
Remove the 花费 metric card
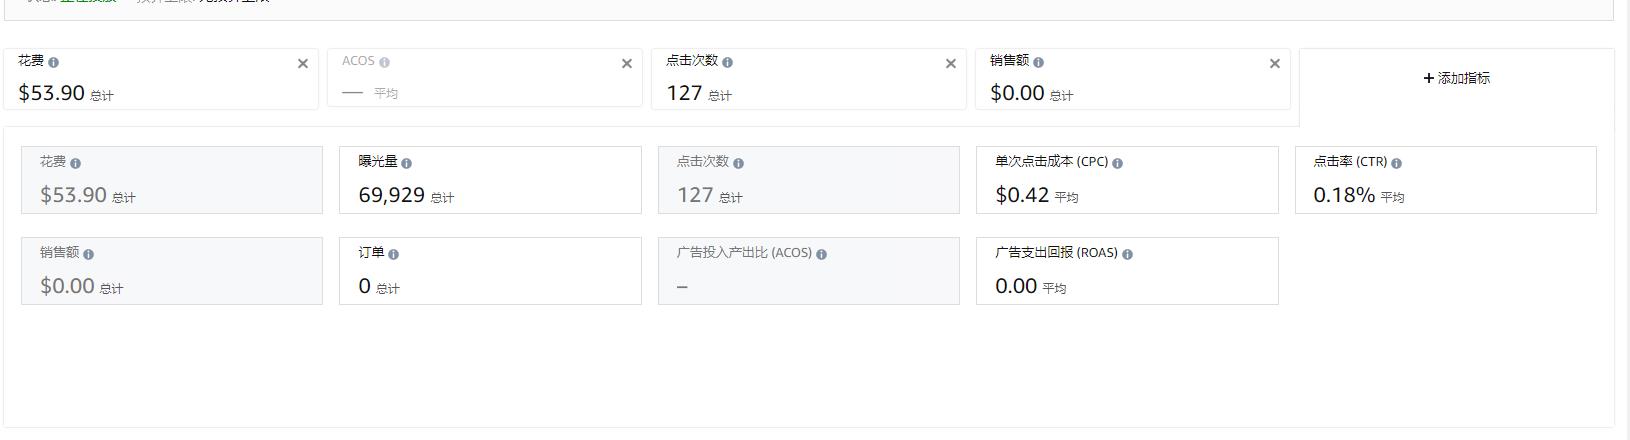[x=303, y=64]
